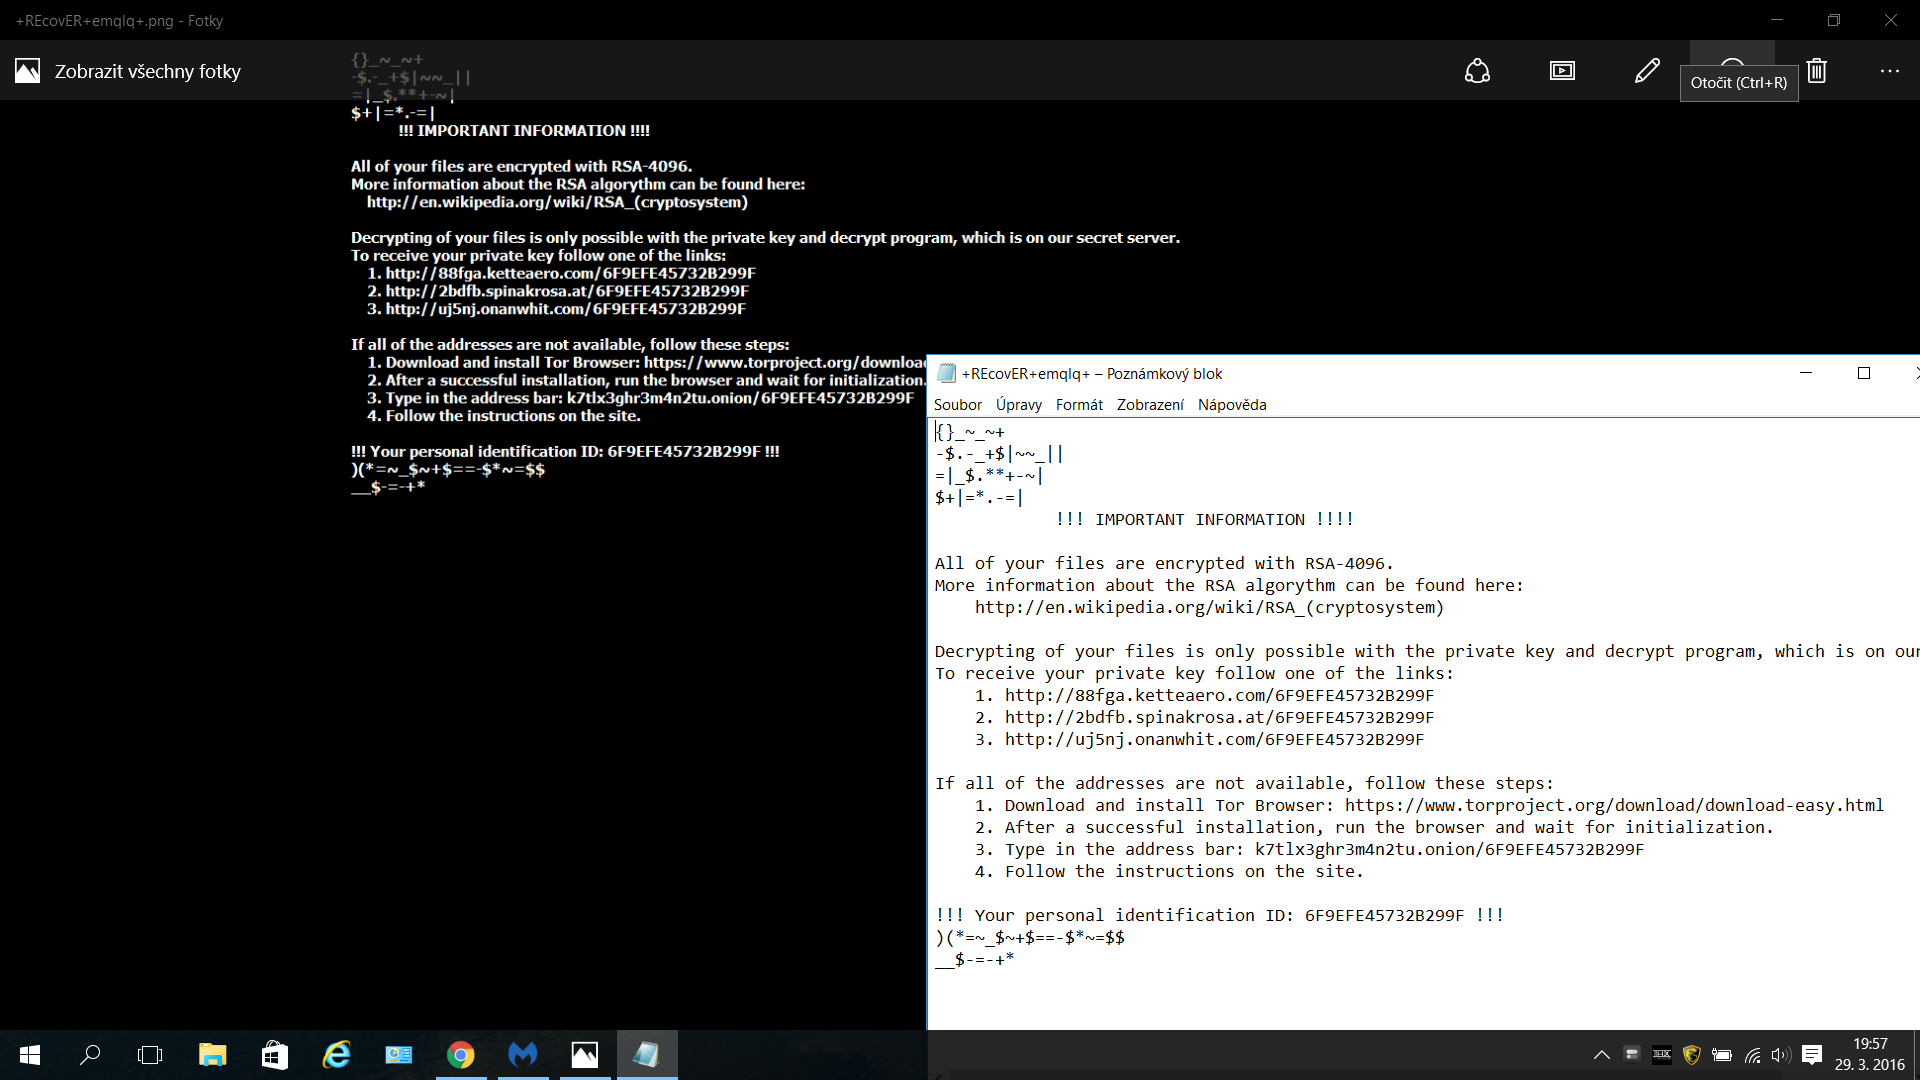Open Windows Start menu

click(x=30, y=1055)
